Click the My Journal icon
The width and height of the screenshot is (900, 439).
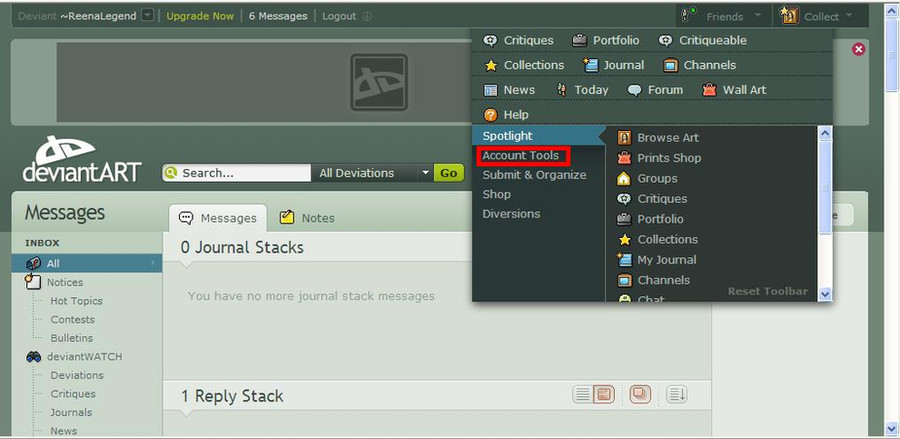pyautogui.click(x=624, y=259)
